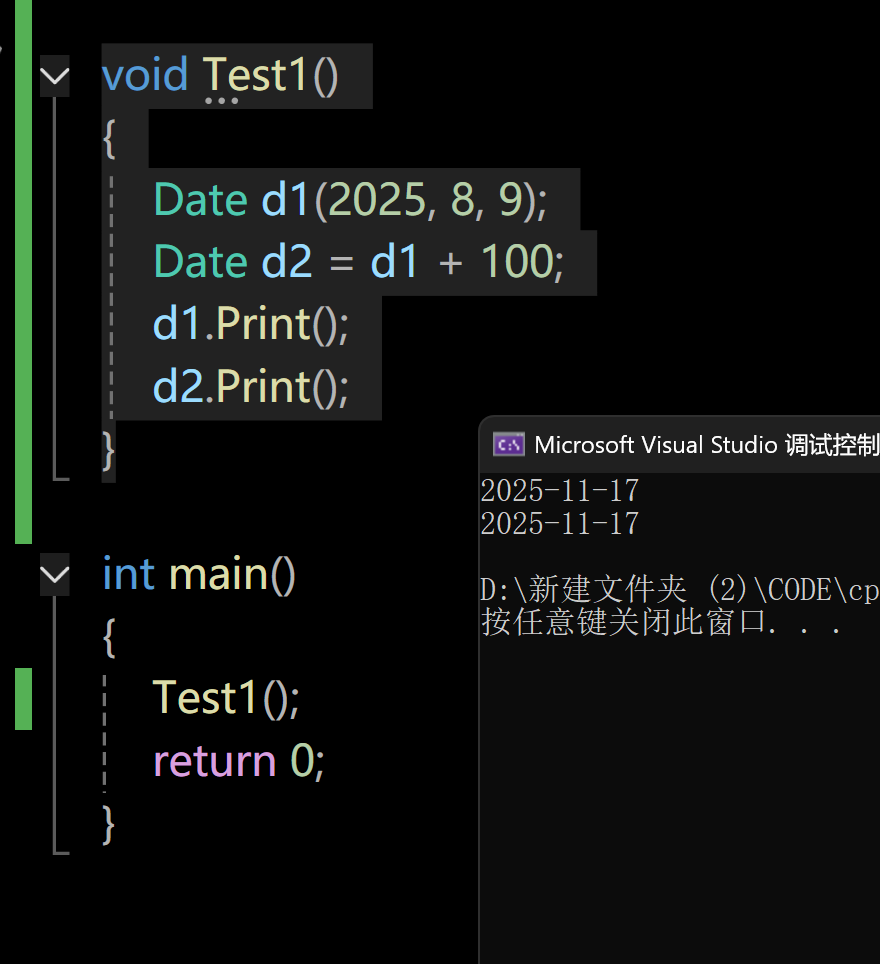Click the Test1() call inside main
Screen dimensions: 880x964
(226, 698)
